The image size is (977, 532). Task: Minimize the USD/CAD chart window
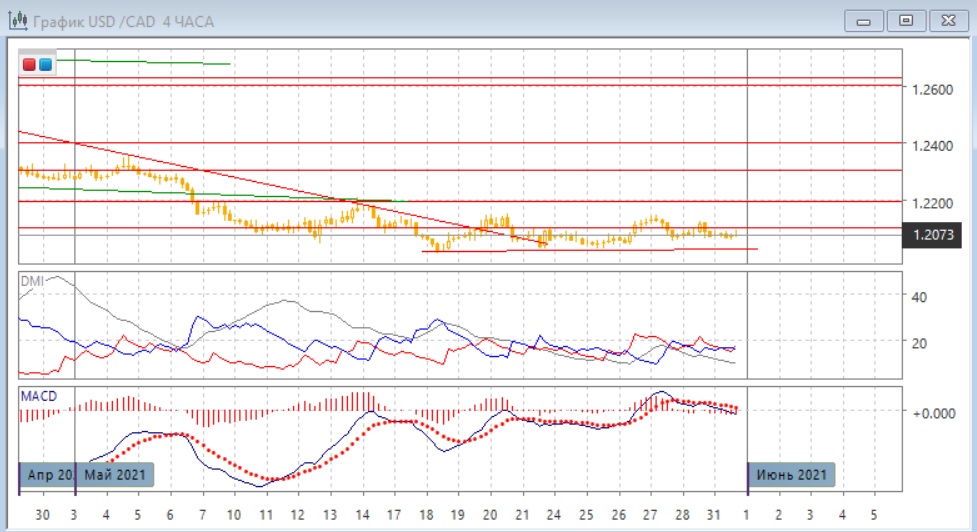pyautogui.click(x=864, y=21)
